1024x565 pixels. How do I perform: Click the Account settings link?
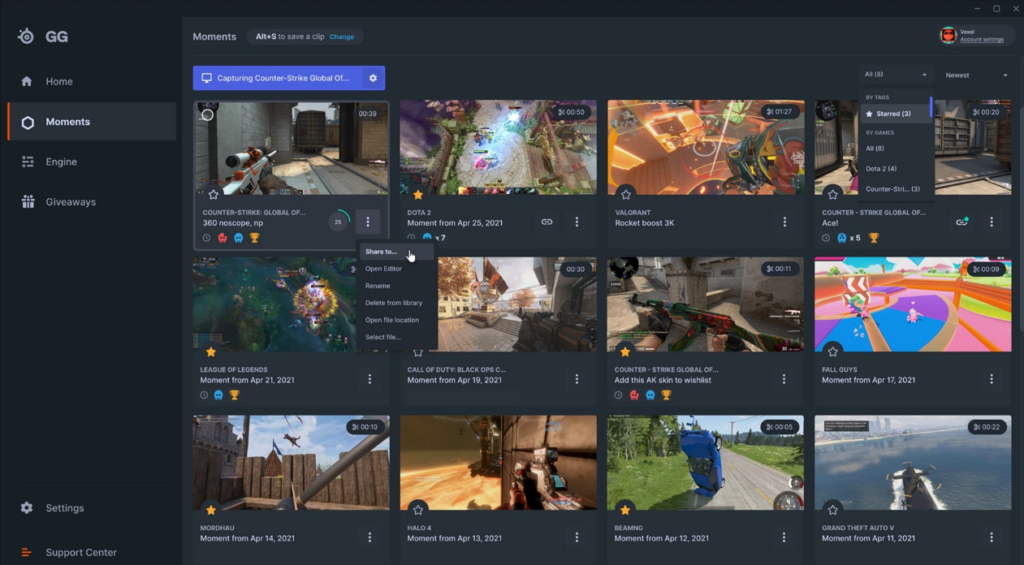point(981,40)
